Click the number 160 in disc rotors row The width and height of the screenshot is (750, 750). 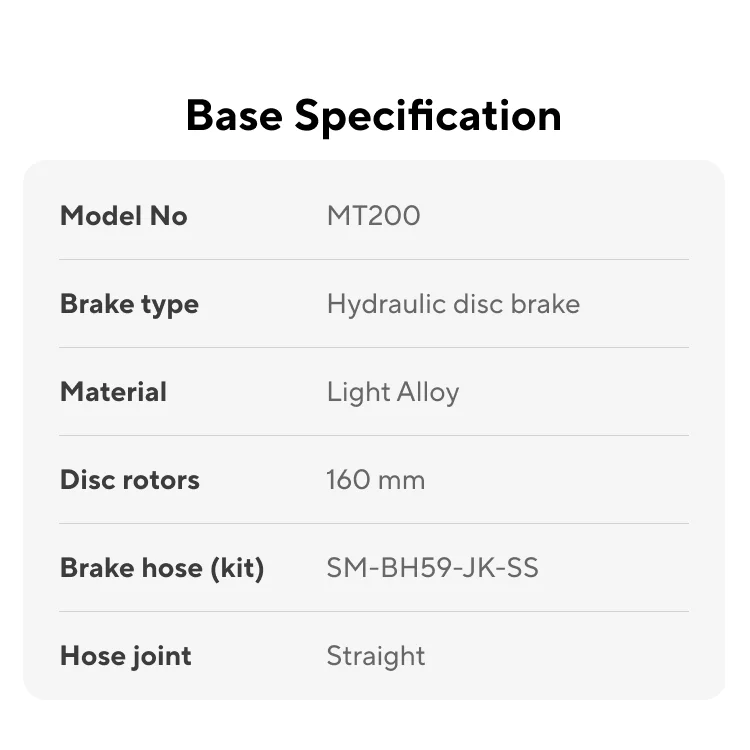click(x=347, y=480)
